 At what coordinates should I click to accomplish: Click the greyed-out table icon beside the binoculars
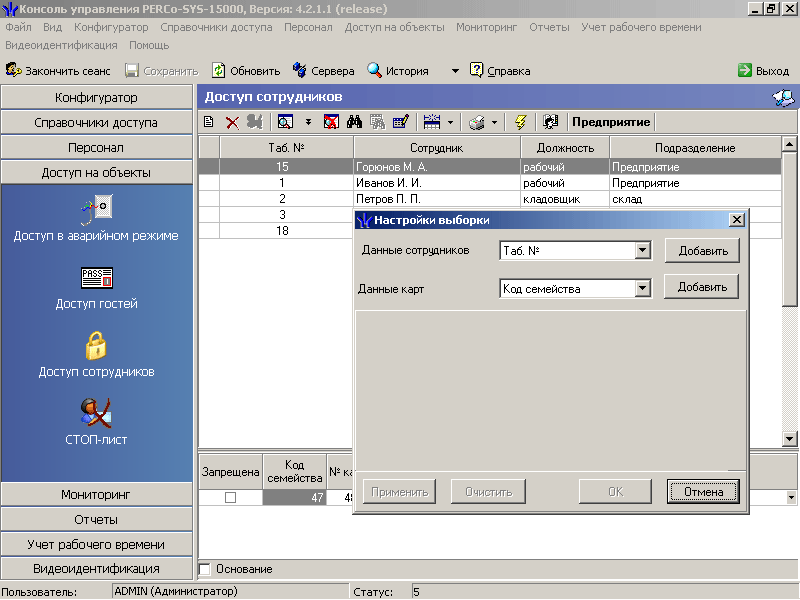click(377, 122)
